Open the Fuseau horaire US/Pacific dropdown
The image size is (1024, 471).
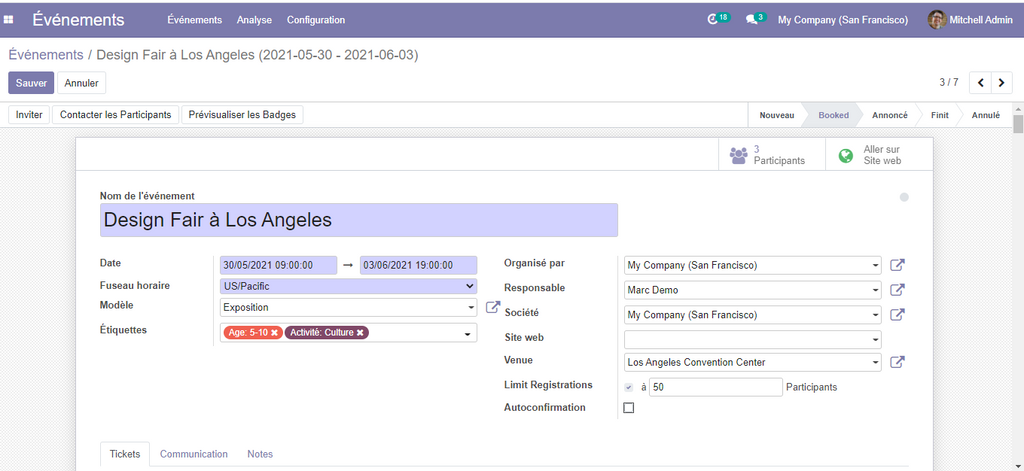348,286
